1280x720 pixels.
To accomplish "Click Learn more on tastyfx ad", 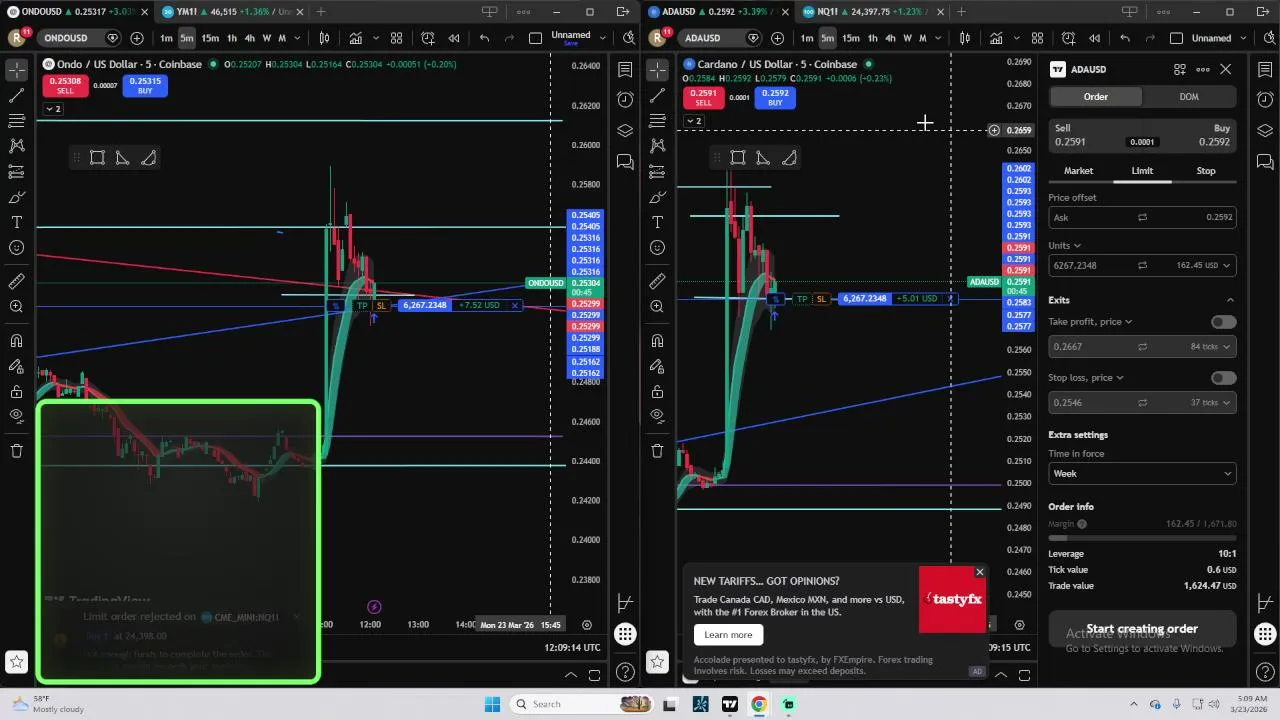I will coord(728,635).
